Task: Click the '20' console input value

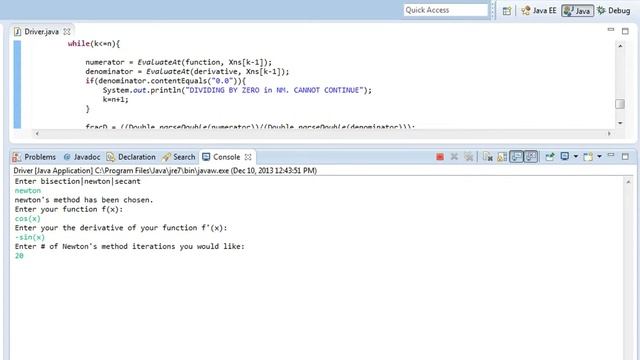Action: [19, 256]
